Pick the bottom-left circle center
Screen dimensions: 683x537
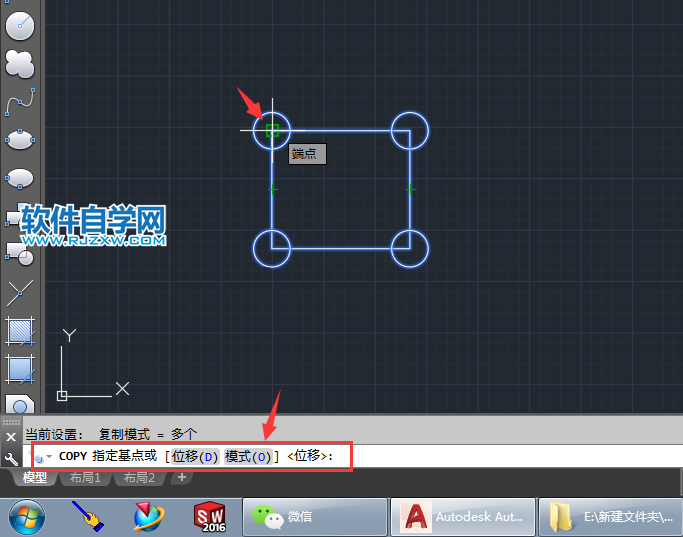pyautogui.click(x=272, y=249)
